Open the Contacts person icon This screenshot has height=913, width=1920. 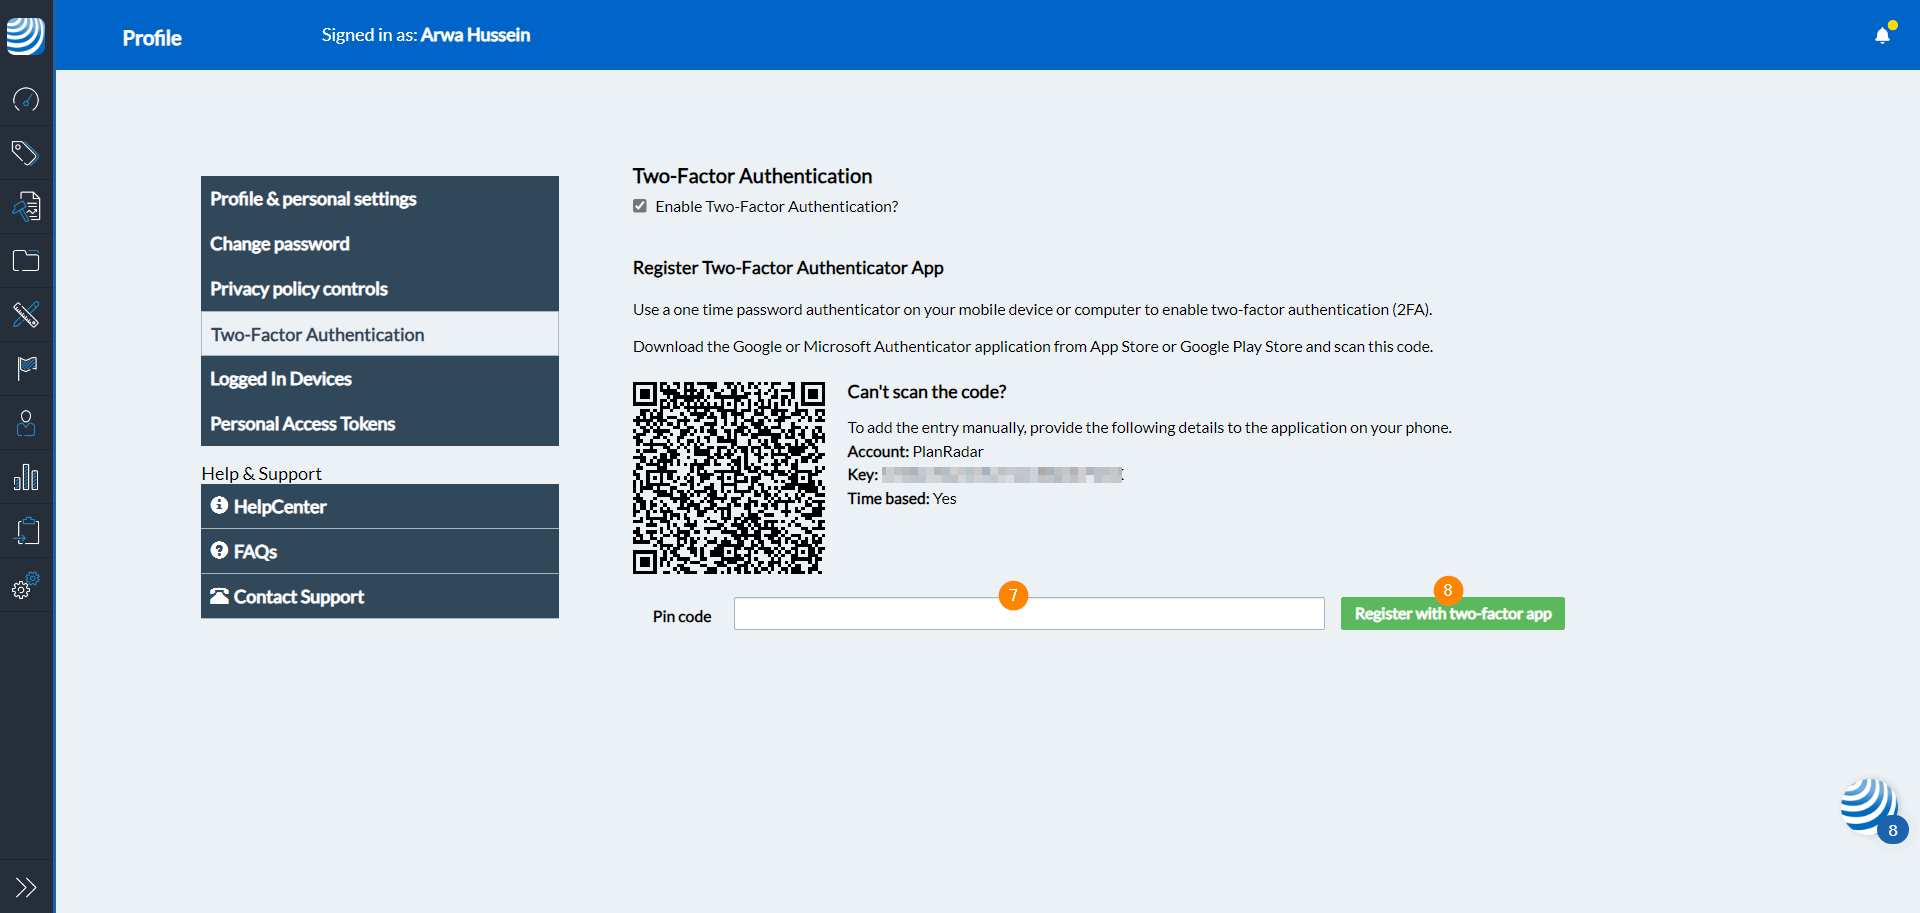click(26, 422)
